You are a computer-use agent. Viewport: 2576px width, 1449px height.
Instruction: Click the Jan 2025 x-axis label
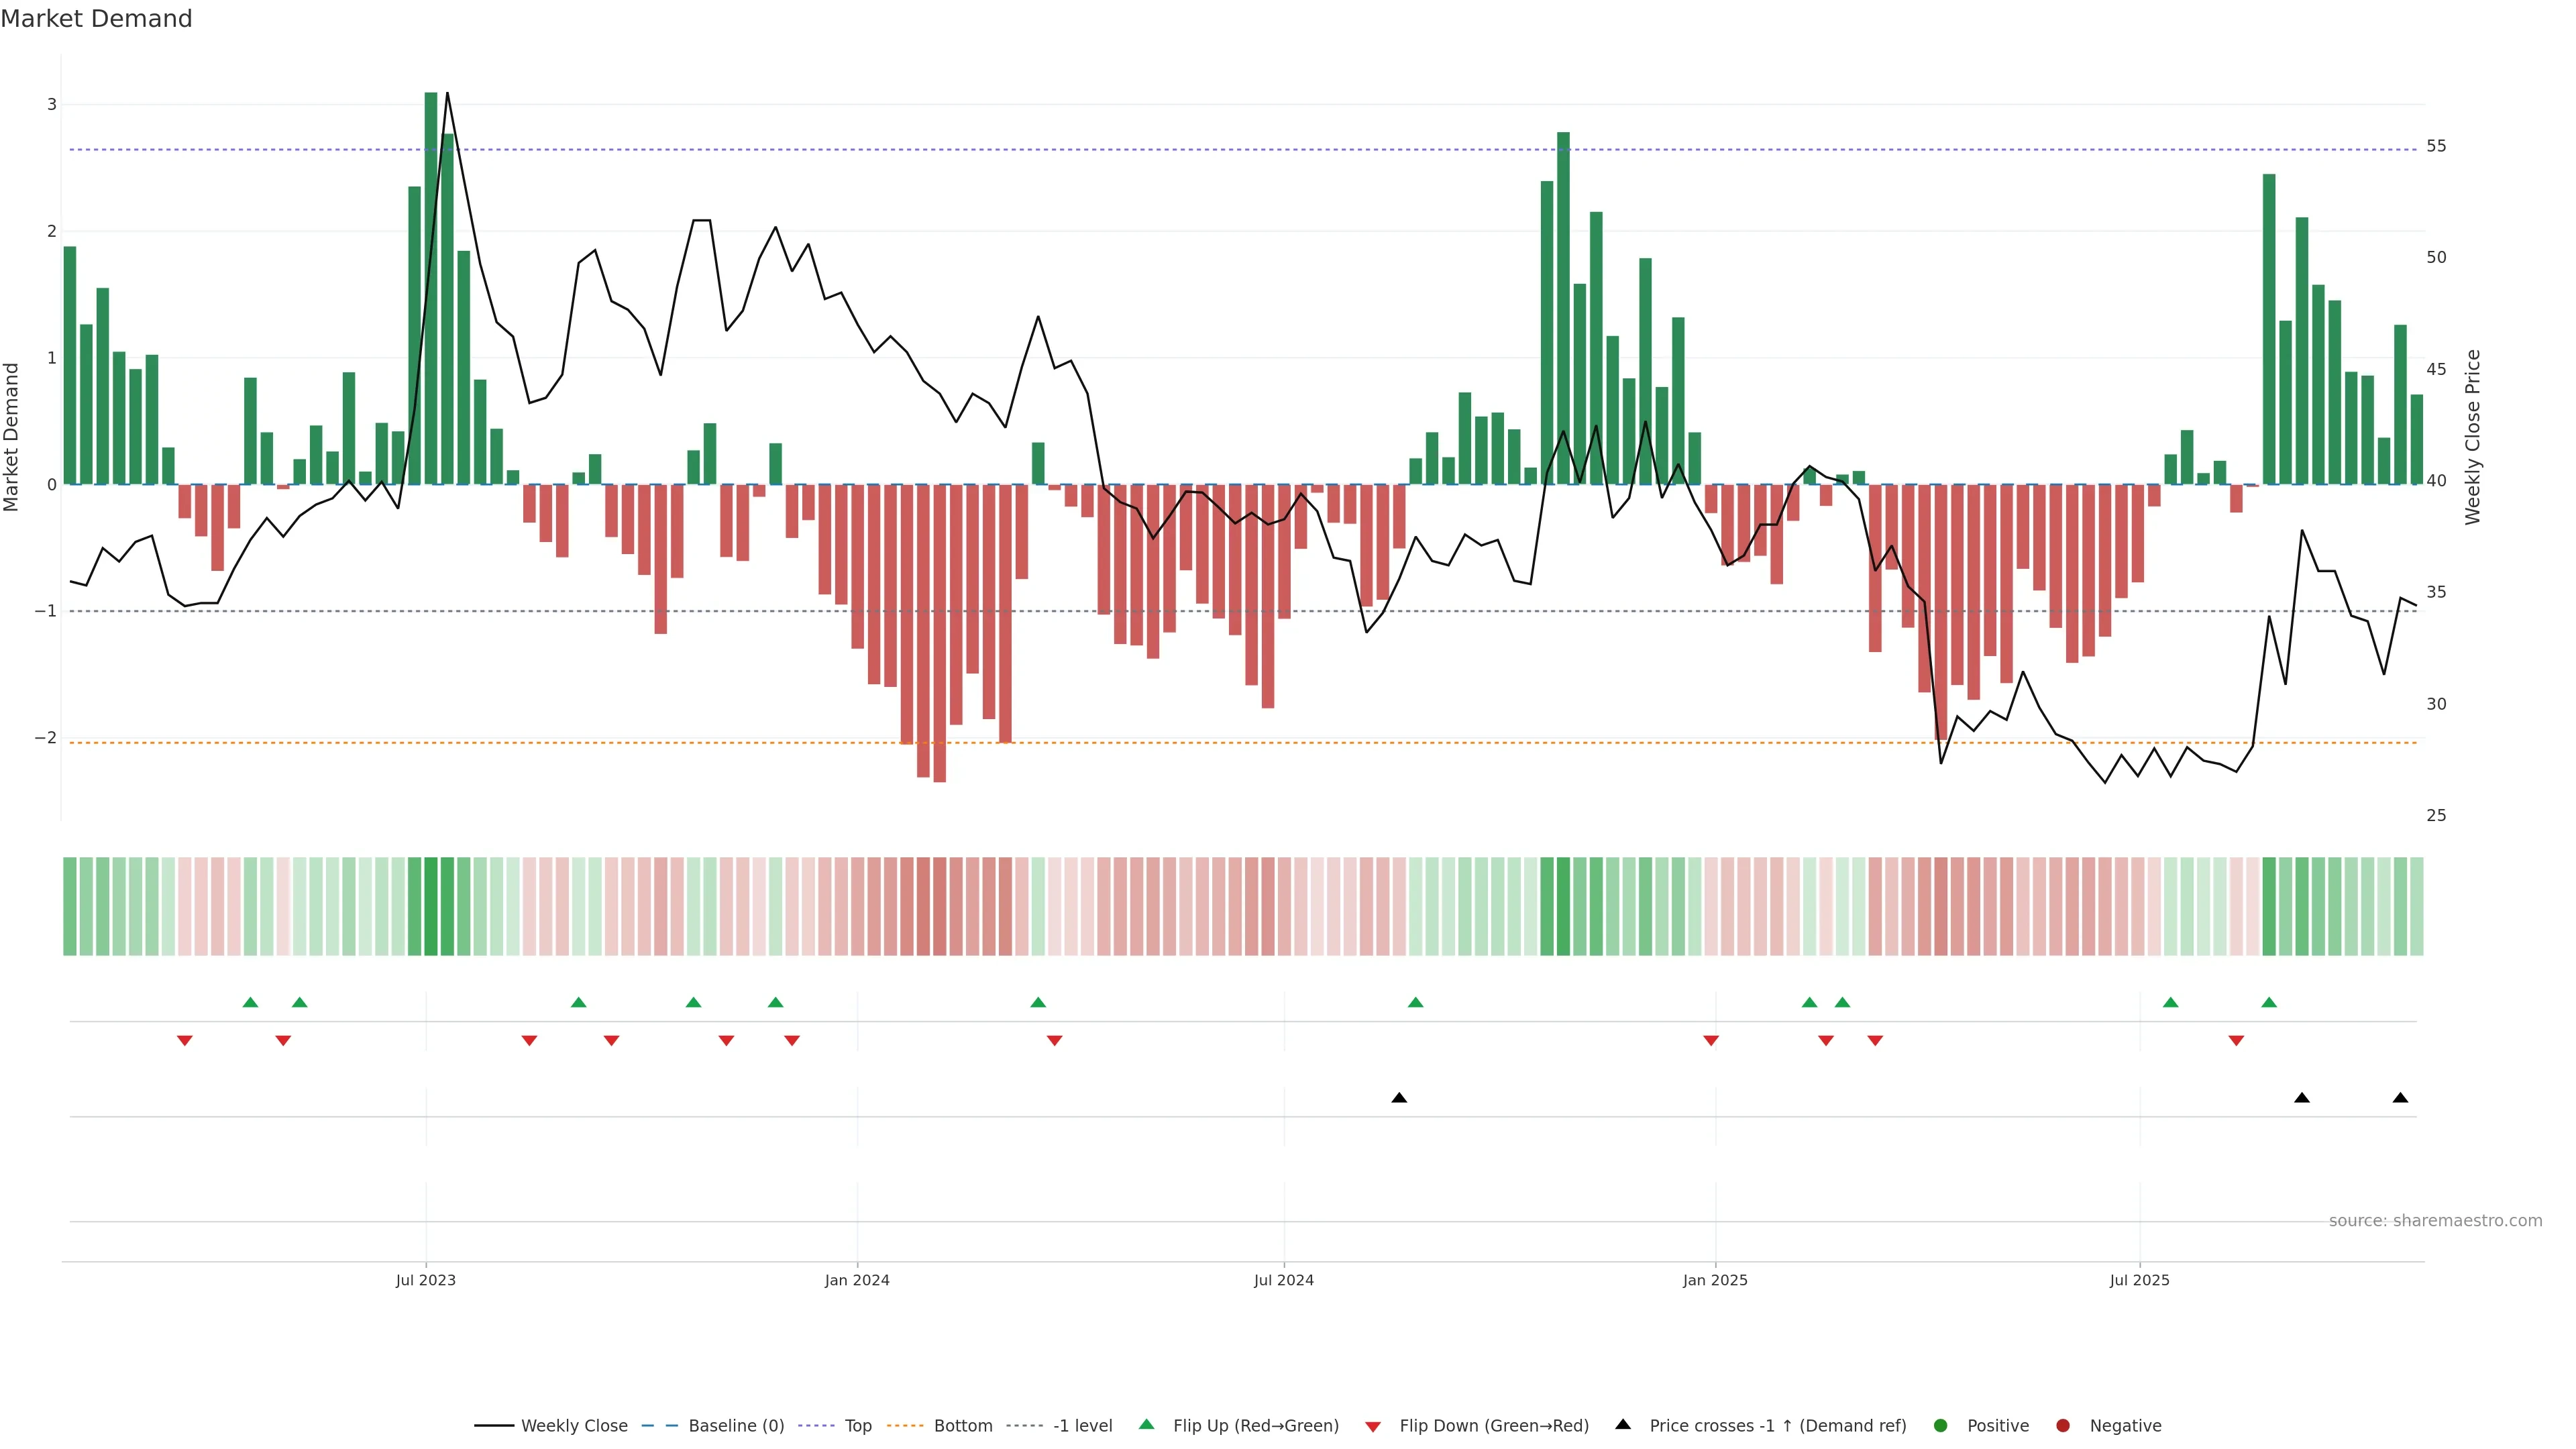pyautogui.click(x=1714, y=1280)
